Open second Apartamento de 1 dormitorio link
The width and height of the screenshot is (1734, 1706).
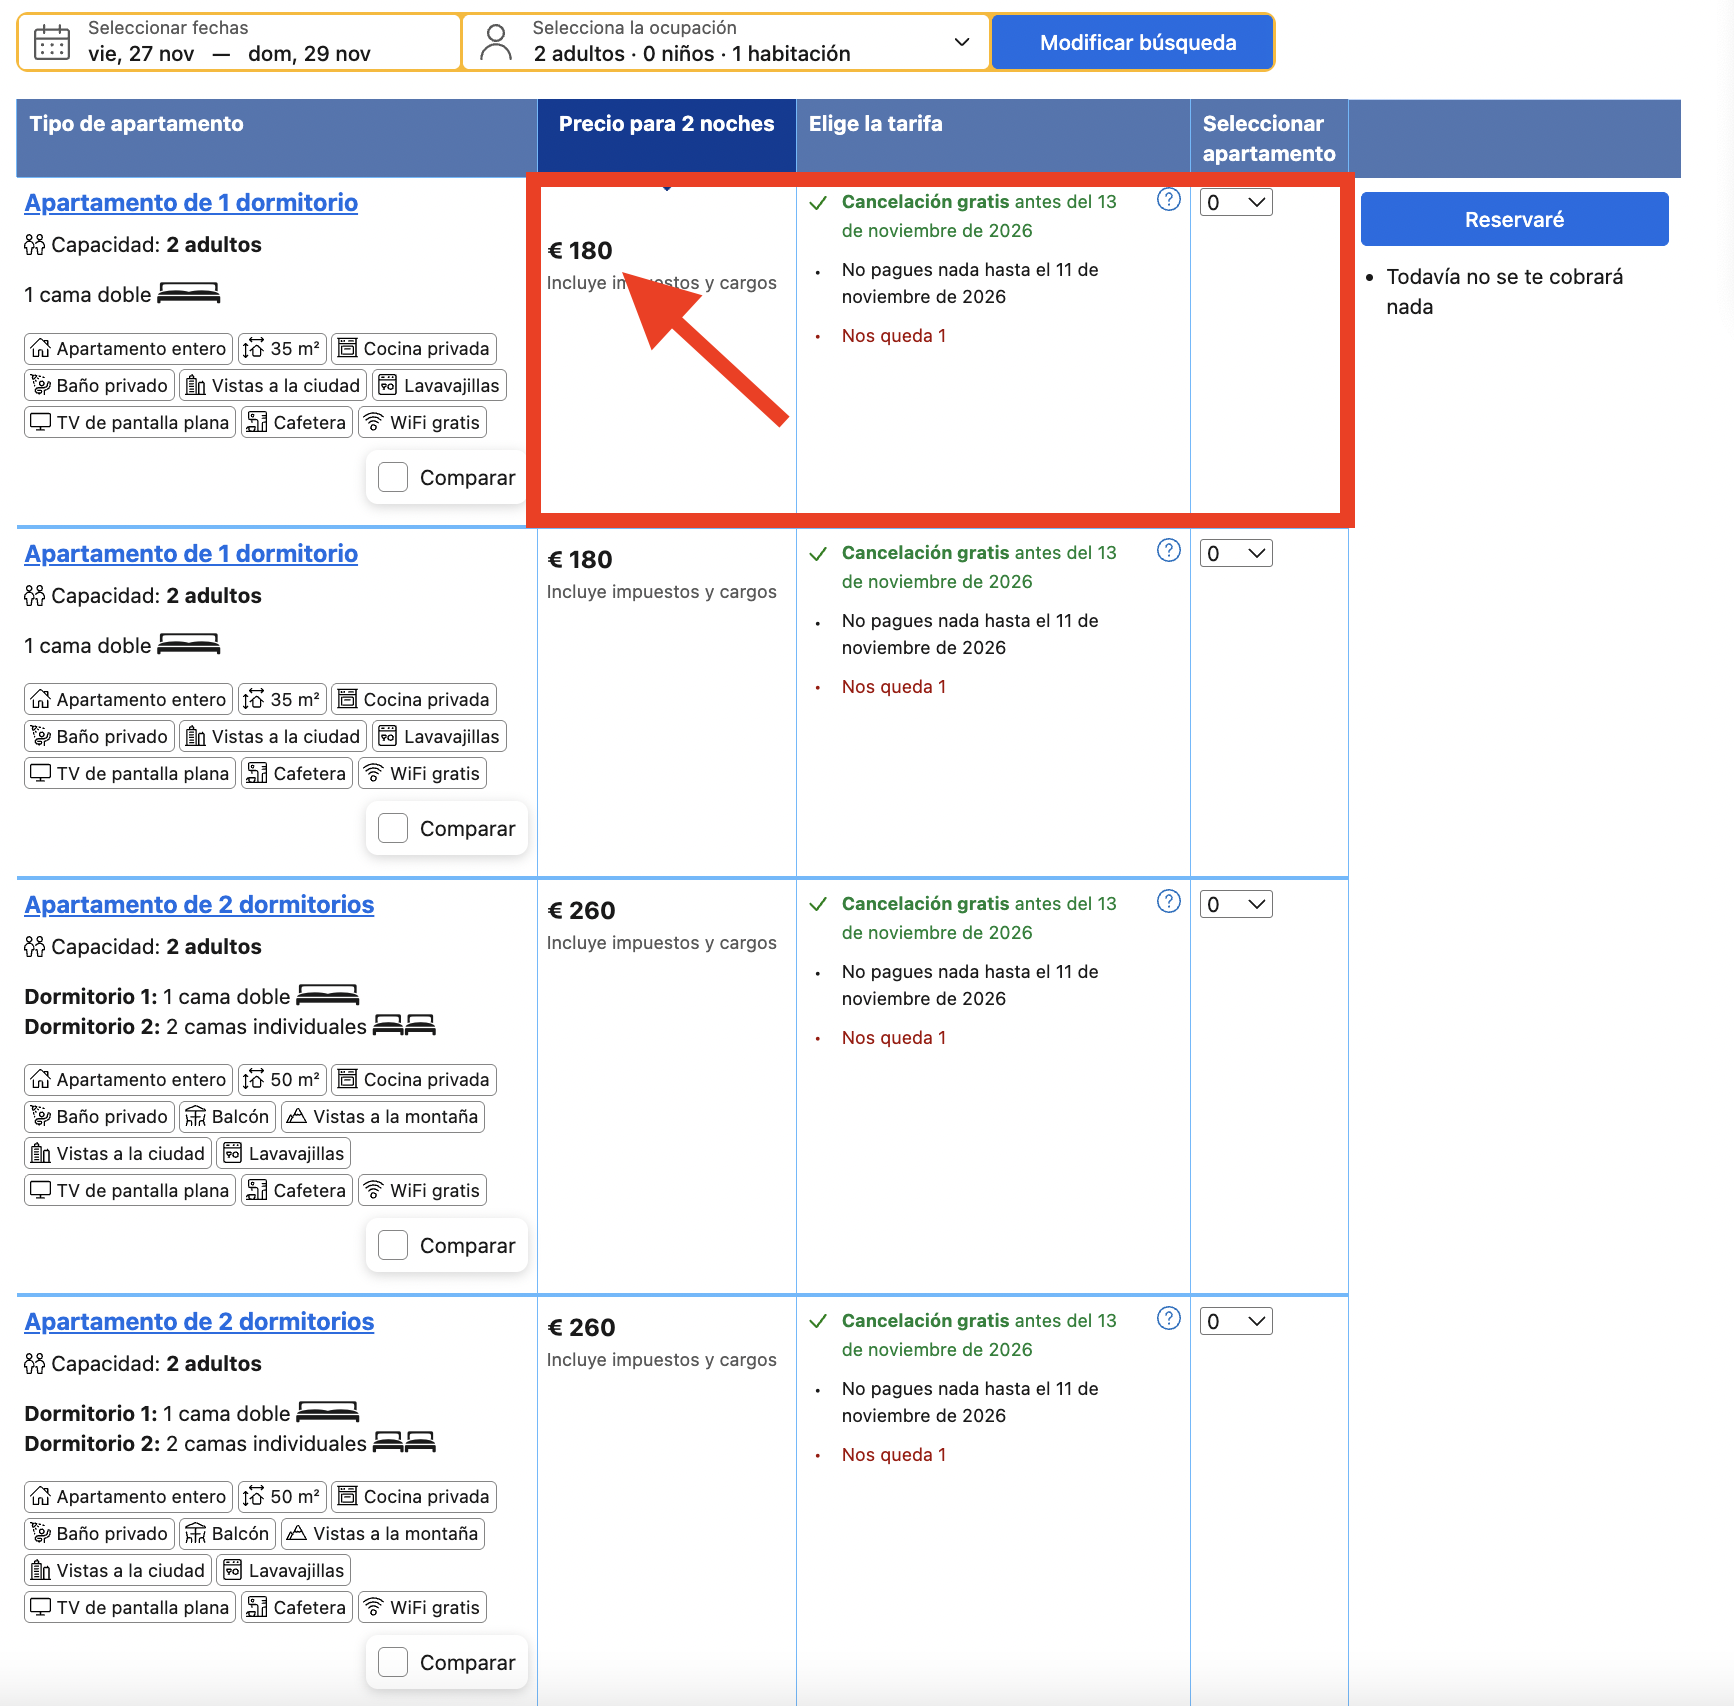191,553
